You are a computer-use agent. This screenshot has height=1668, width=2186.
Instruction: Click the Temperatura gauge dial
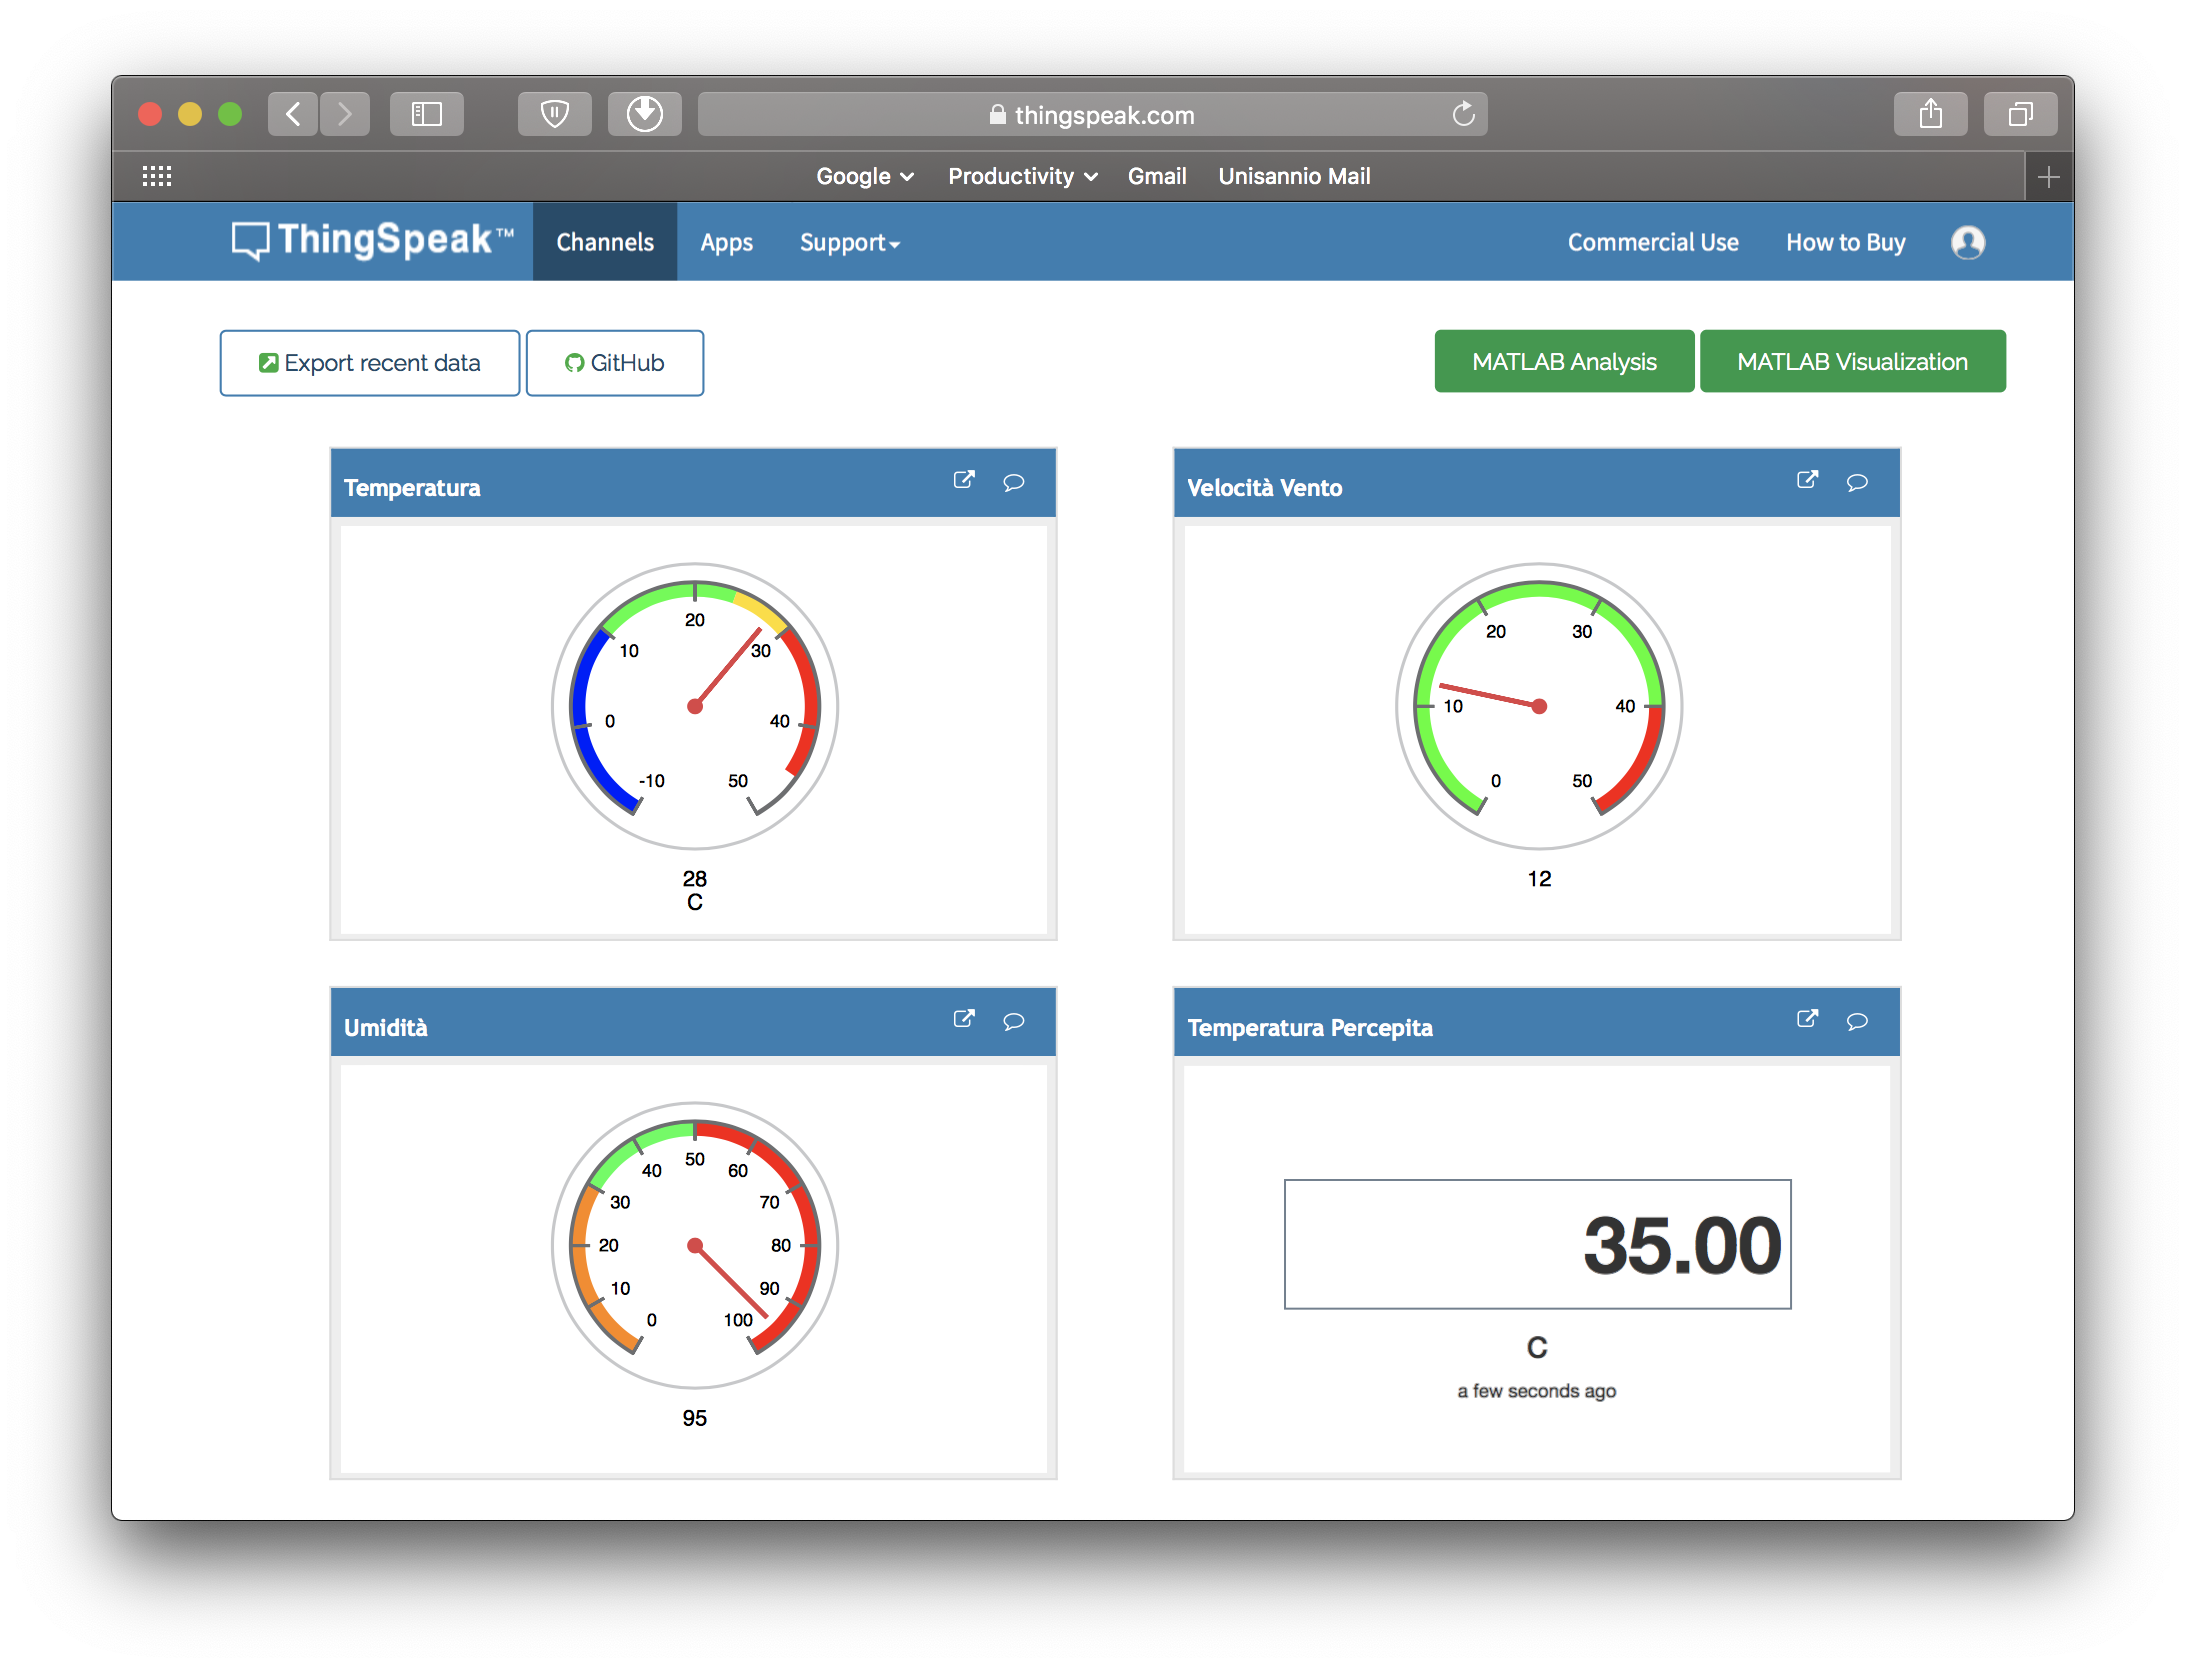694,707
